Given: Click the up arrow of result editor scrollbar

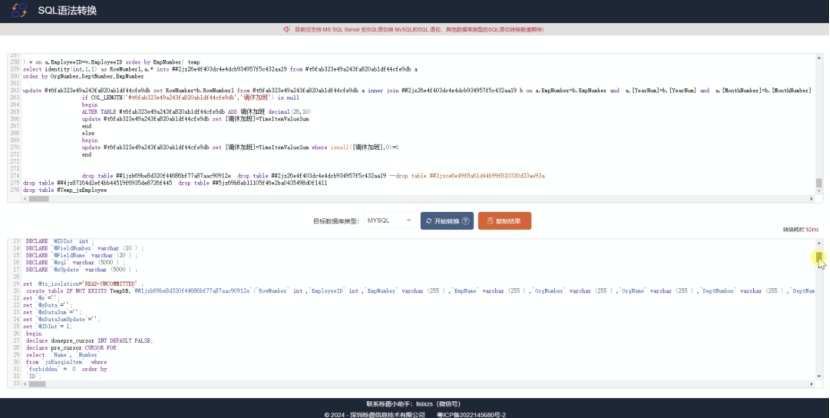Looking at the screenshot, I should [819, 243].
